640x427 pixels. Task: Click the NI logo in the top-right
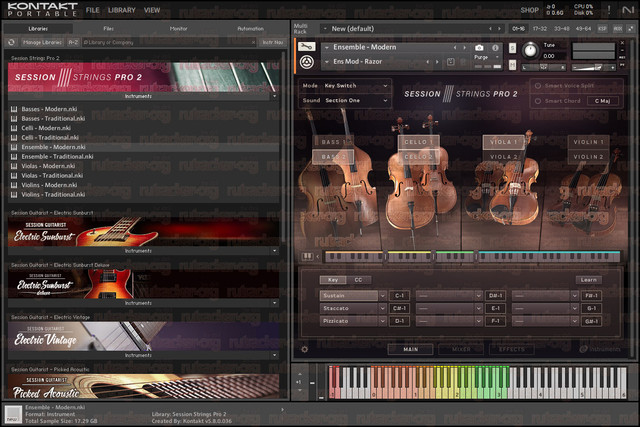[x=628, y=10]
